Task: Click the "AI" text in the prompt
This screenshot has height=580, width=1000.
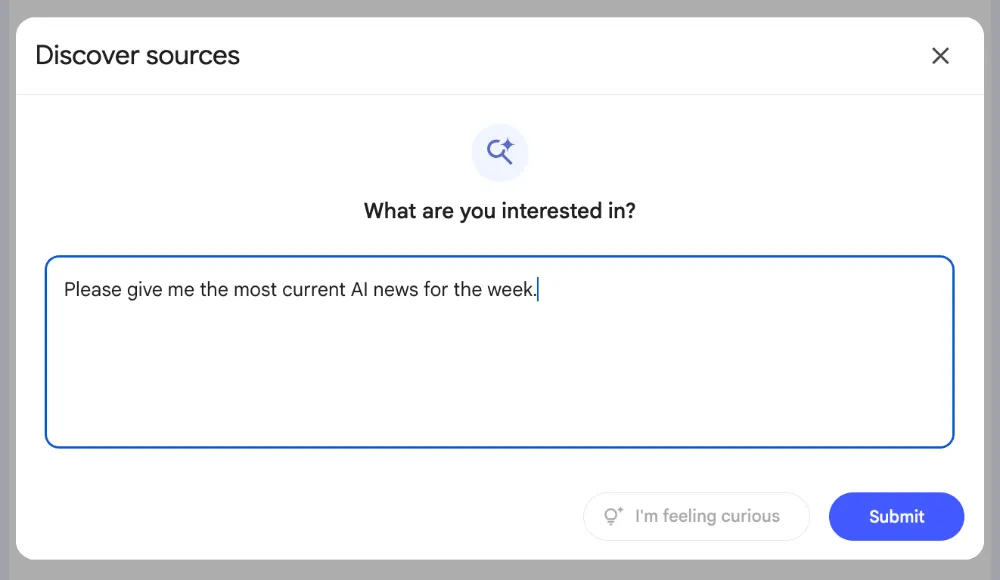Action: 359,290
